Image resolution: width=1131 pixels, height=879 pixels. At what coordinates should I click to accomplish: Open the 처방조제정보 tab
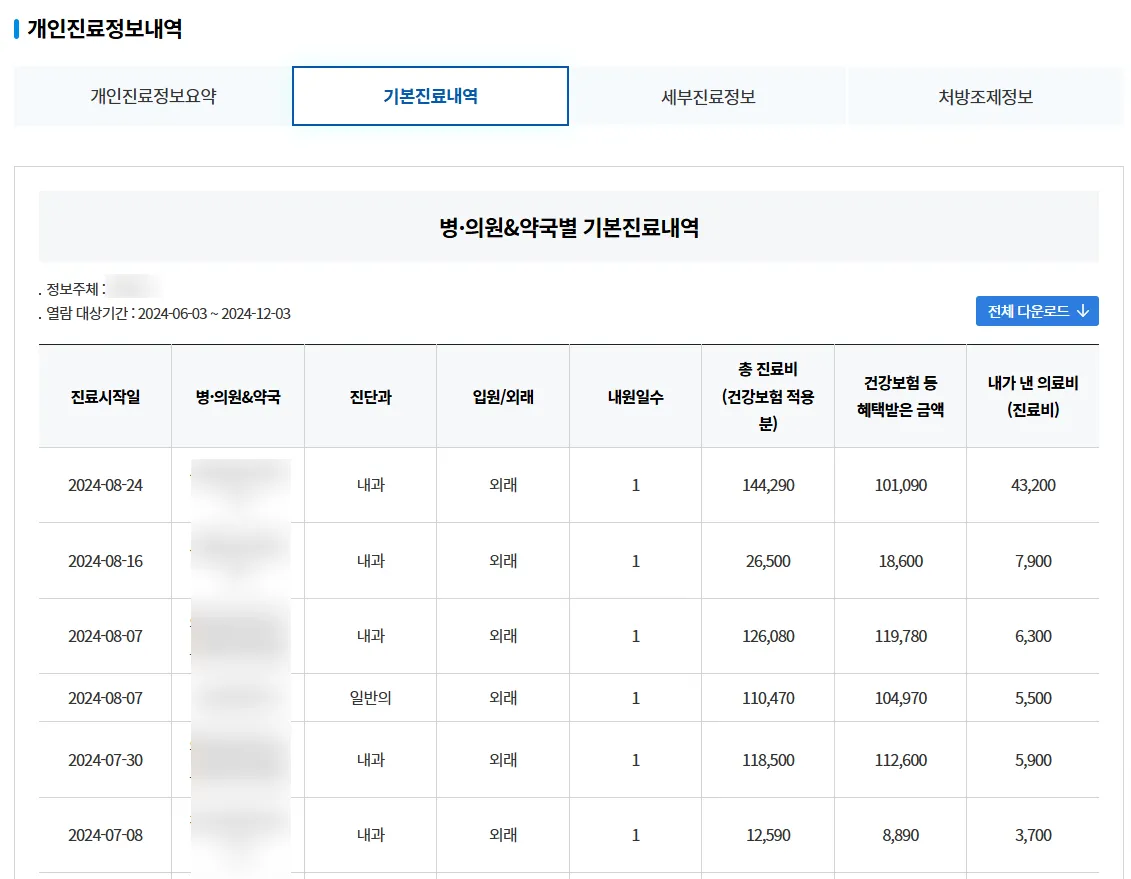[x=986, y=96]
